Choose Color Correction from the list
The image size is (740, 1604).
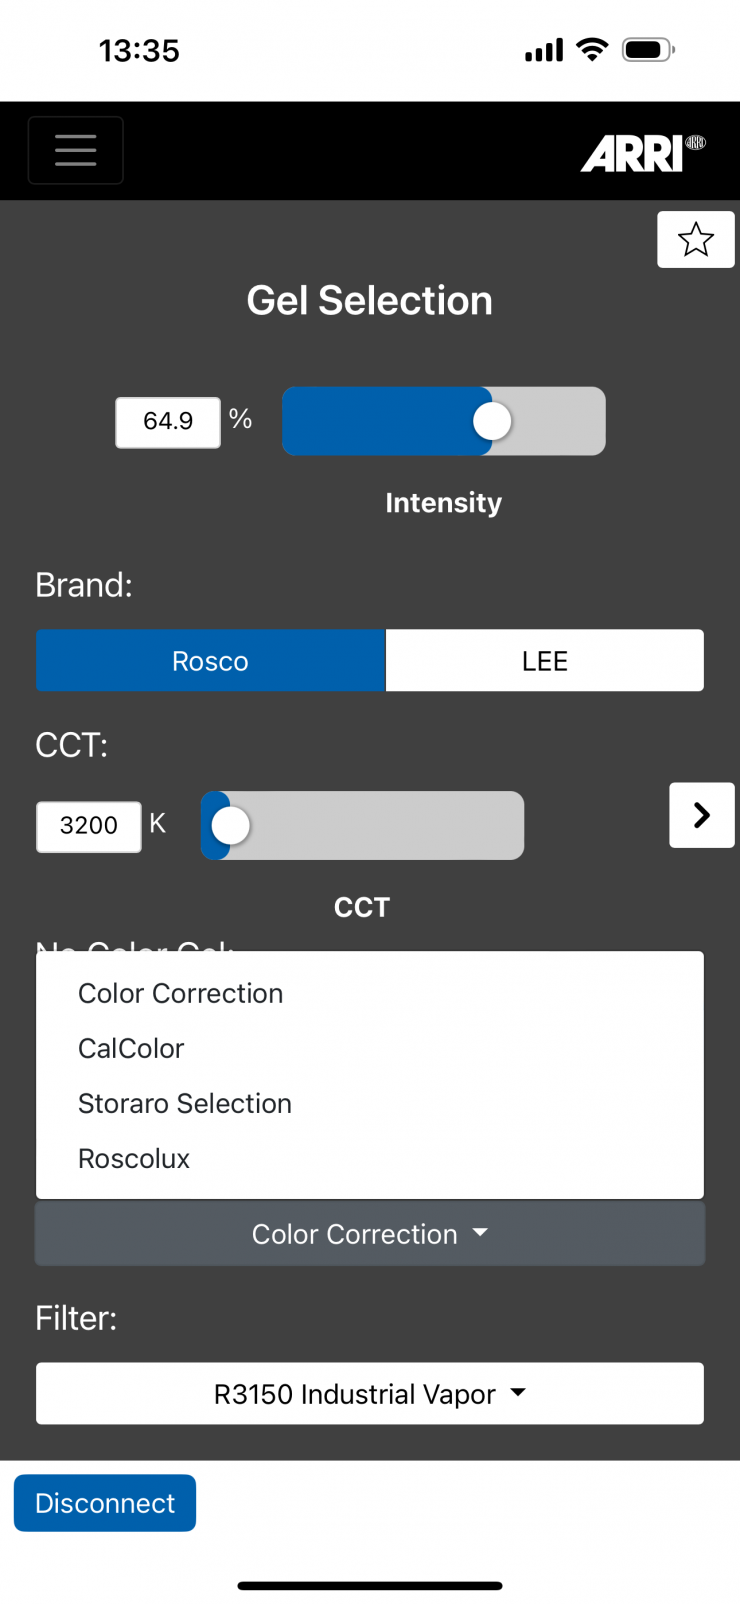click(x=181, y=993)
